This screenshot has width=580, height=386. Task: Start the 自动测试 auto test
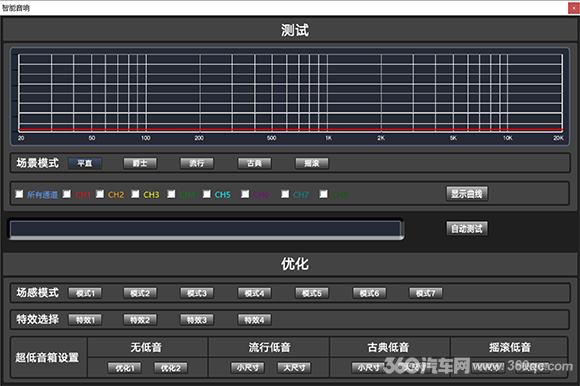[467, 228]
